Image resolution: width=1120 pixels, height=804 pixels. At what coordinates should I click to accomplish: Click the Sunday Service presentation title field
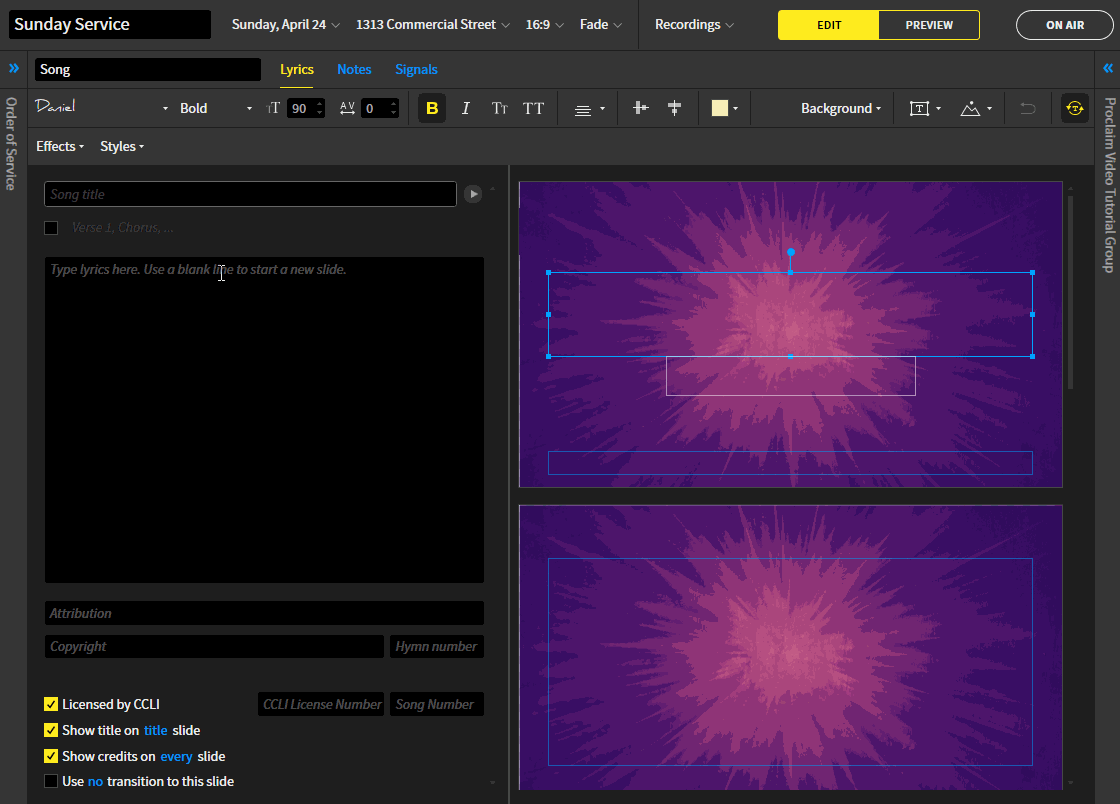pyautogui.click(x=110, y=24)
